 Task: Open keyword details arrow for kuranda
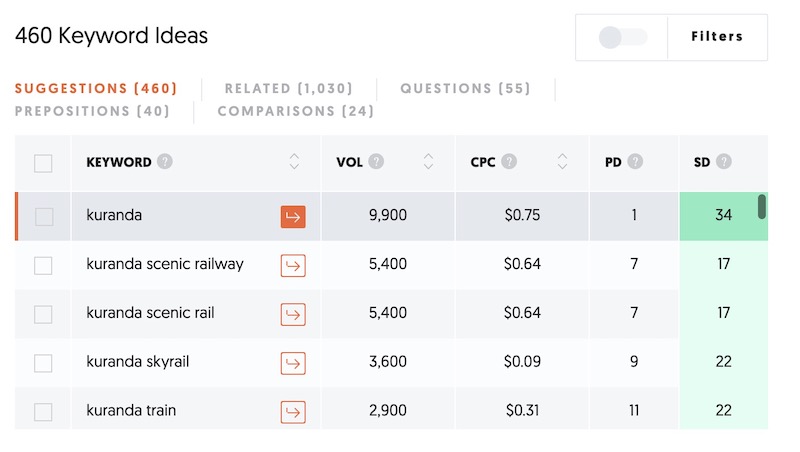293,217
